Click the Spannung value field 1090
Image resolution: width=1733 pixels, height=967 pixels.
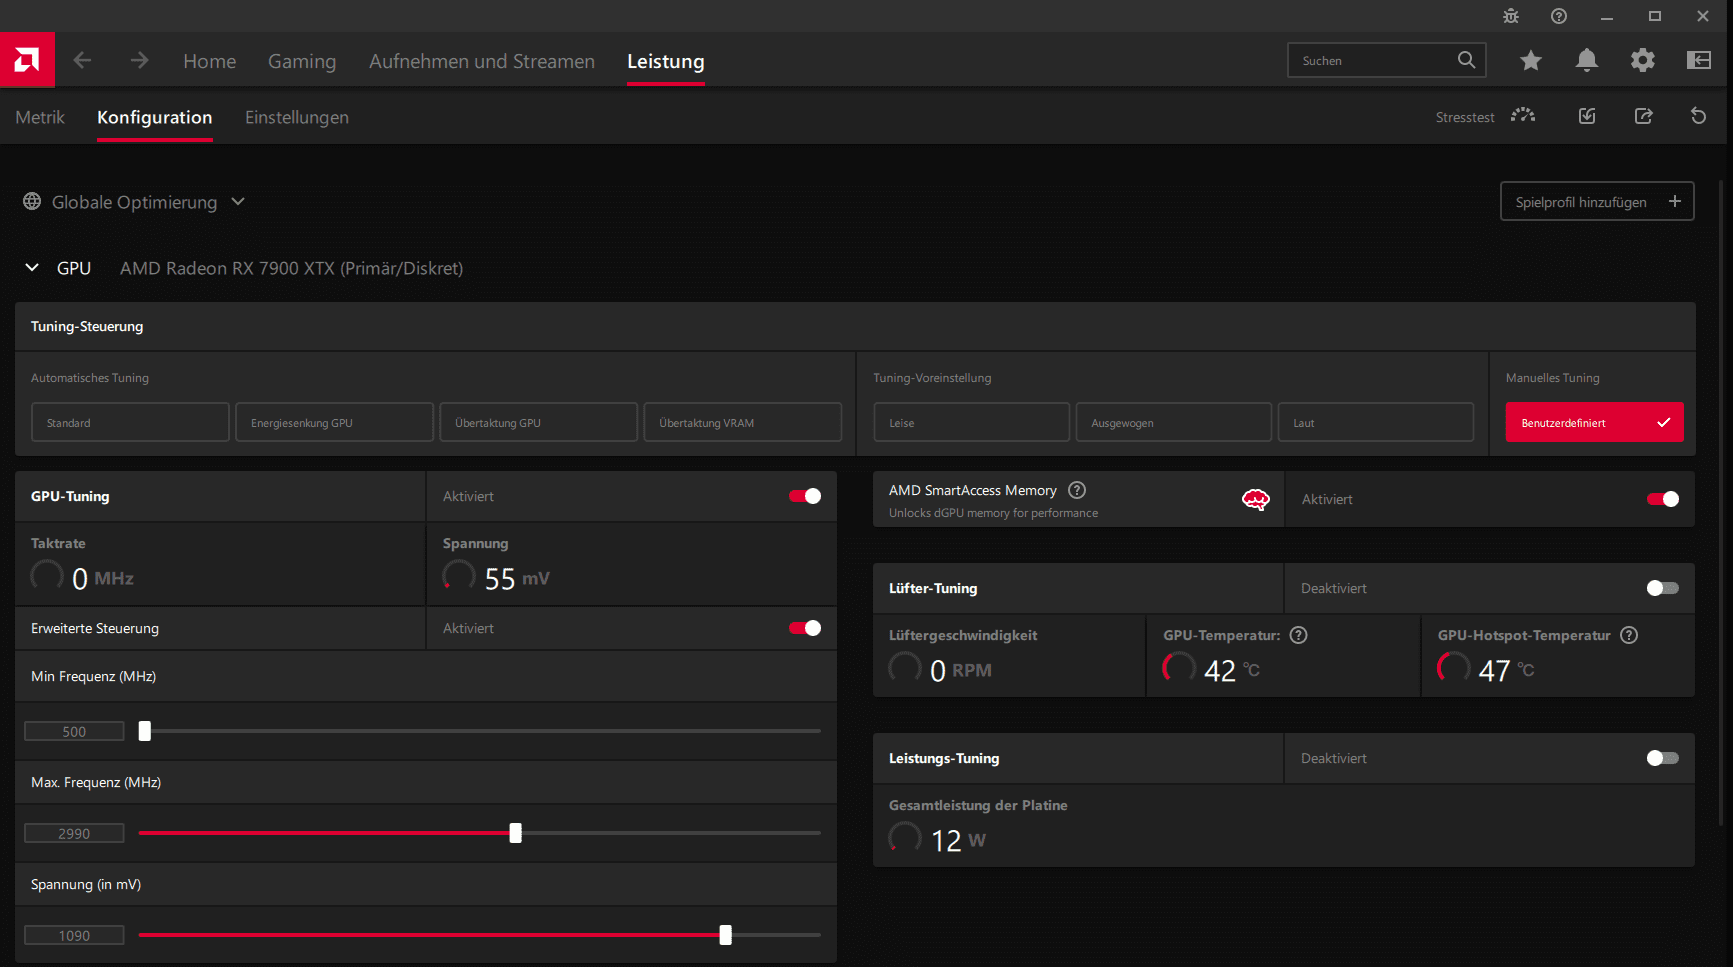tap(74, 935)
